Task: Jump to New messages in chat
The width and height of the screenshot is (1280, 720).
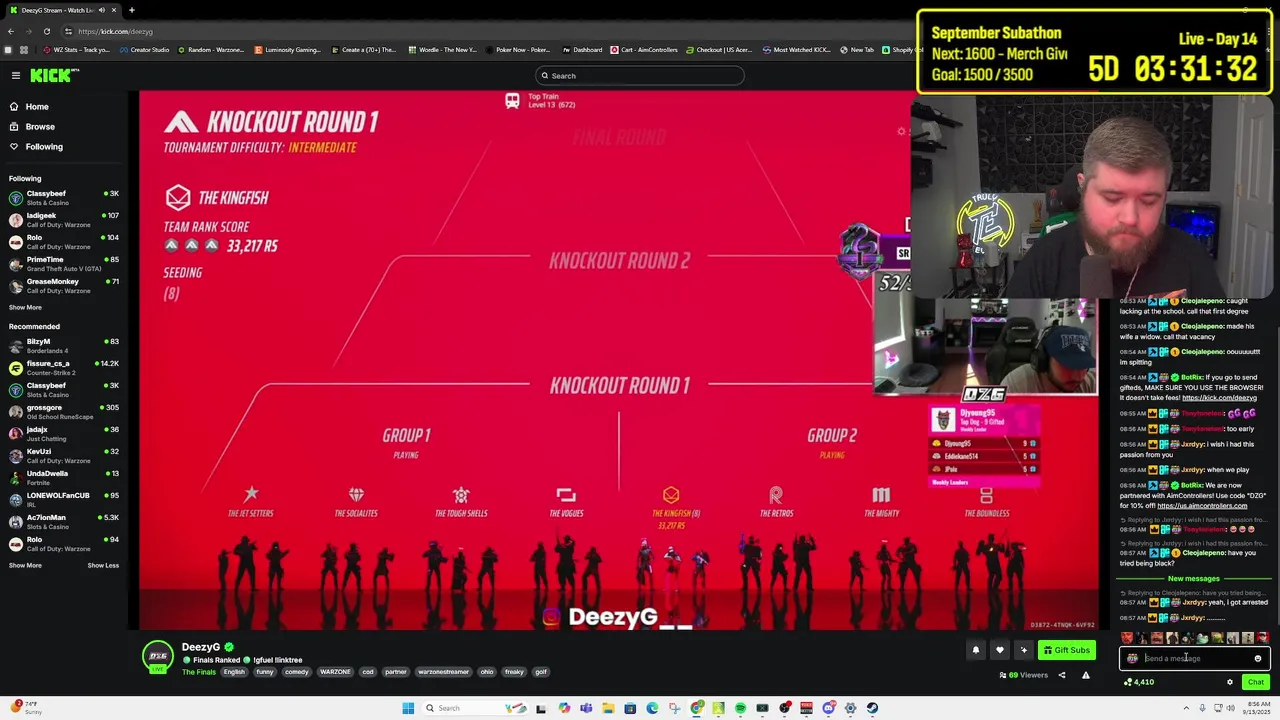Action: point(1194,579)
